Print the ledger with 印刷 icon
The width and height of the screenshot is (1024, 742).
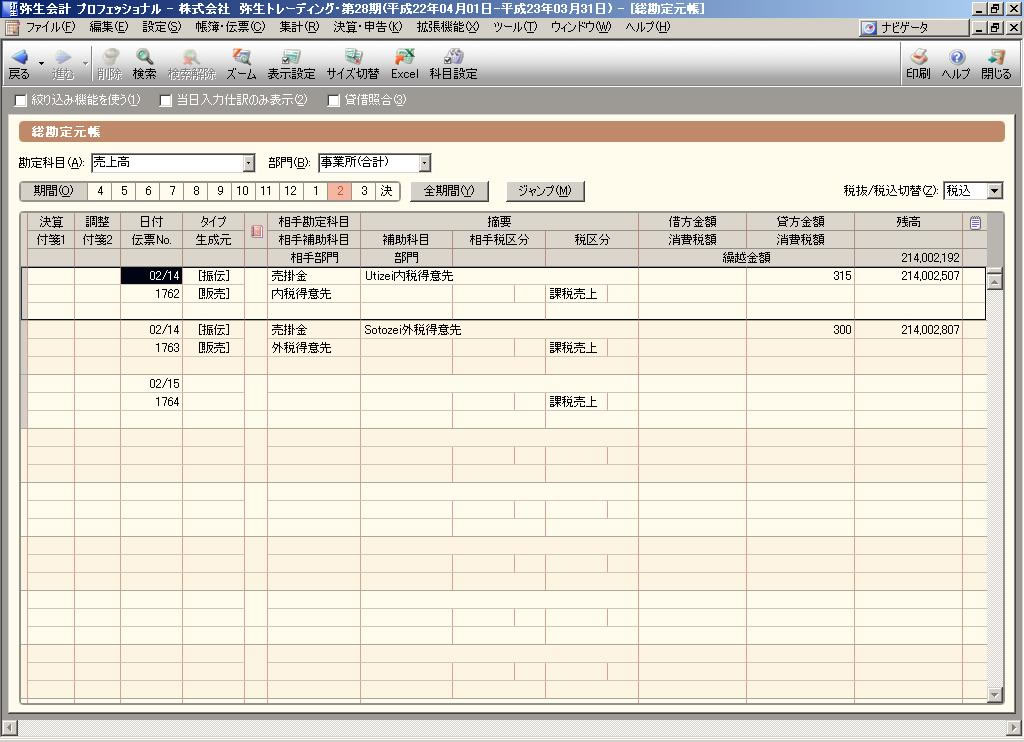[x=918, y=64]
